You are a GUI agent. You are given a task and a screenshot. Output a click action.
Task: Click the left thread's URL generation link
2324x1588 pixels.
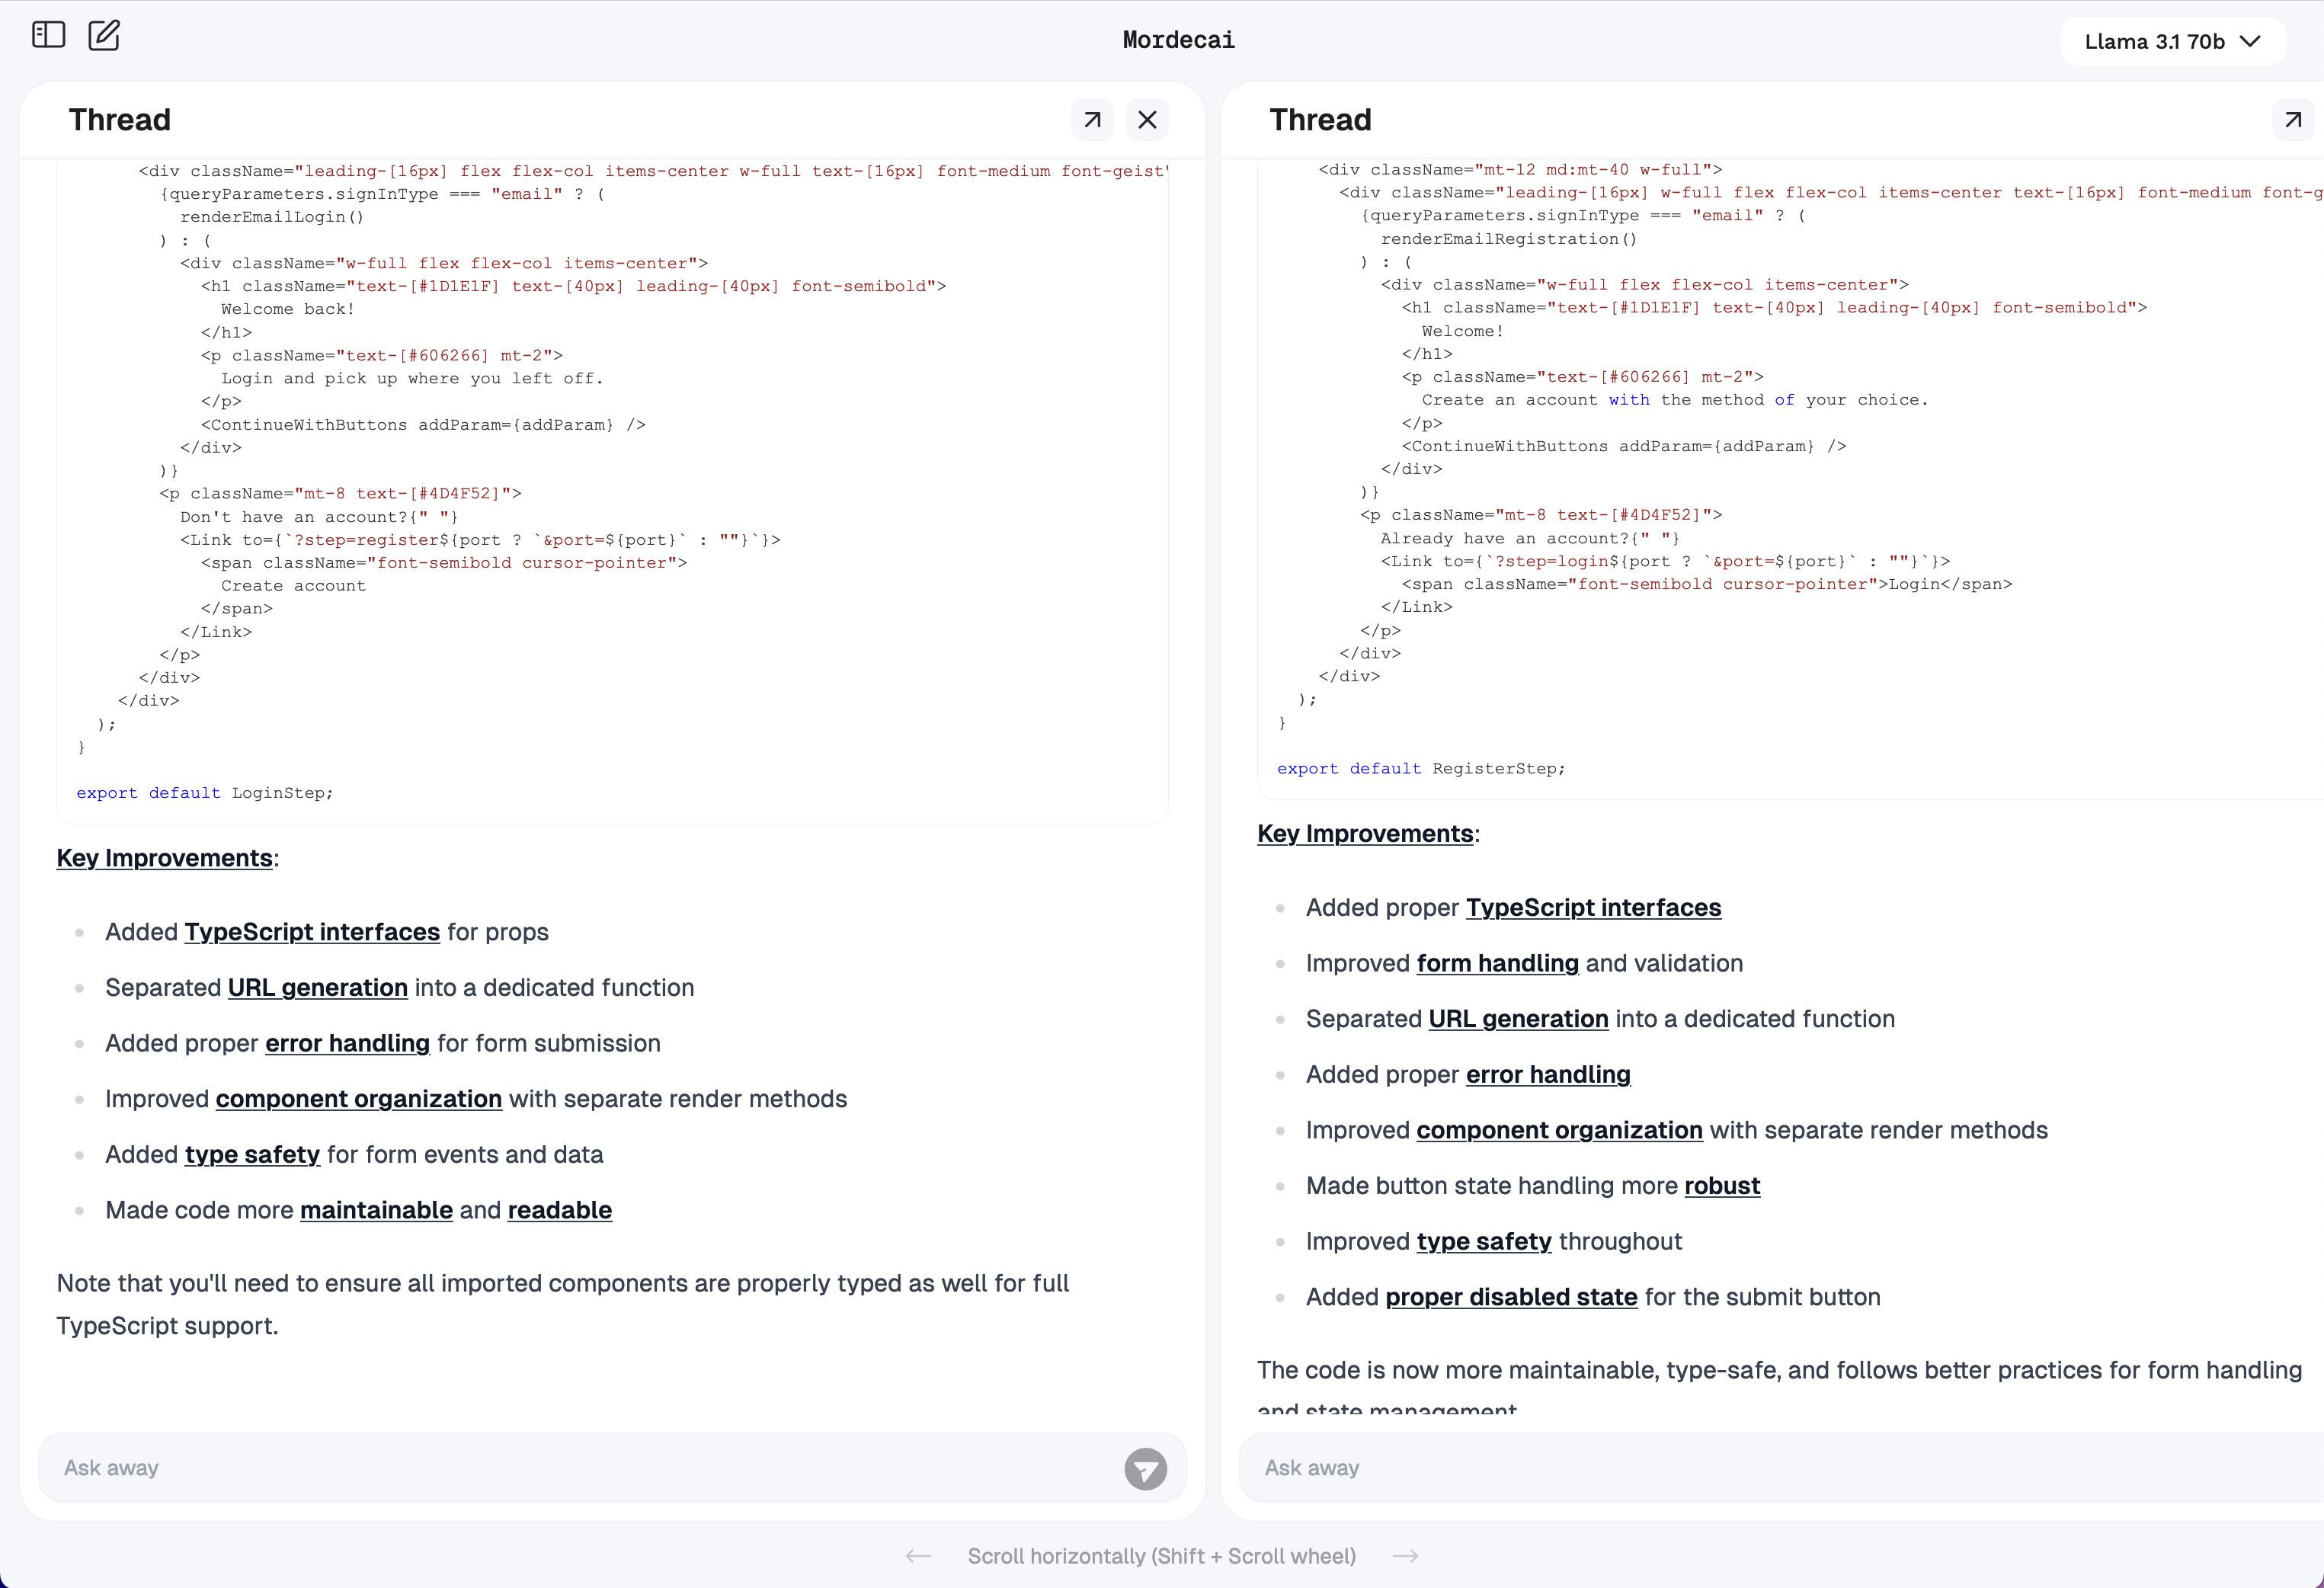(x=317, y=988)
